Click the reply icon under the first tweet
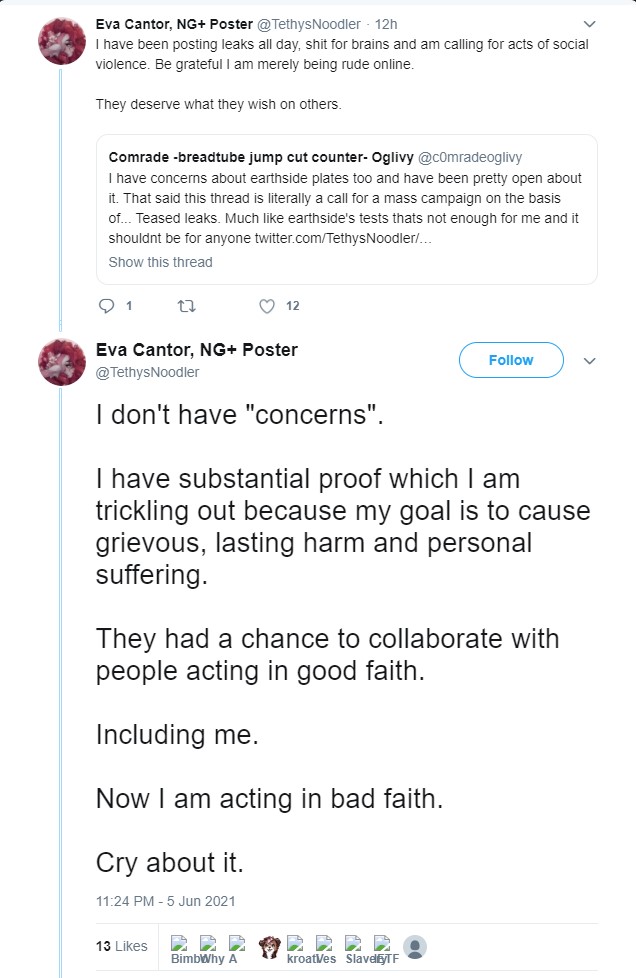Viewport: 636px width, 978px height. click(x=107, y=306)
